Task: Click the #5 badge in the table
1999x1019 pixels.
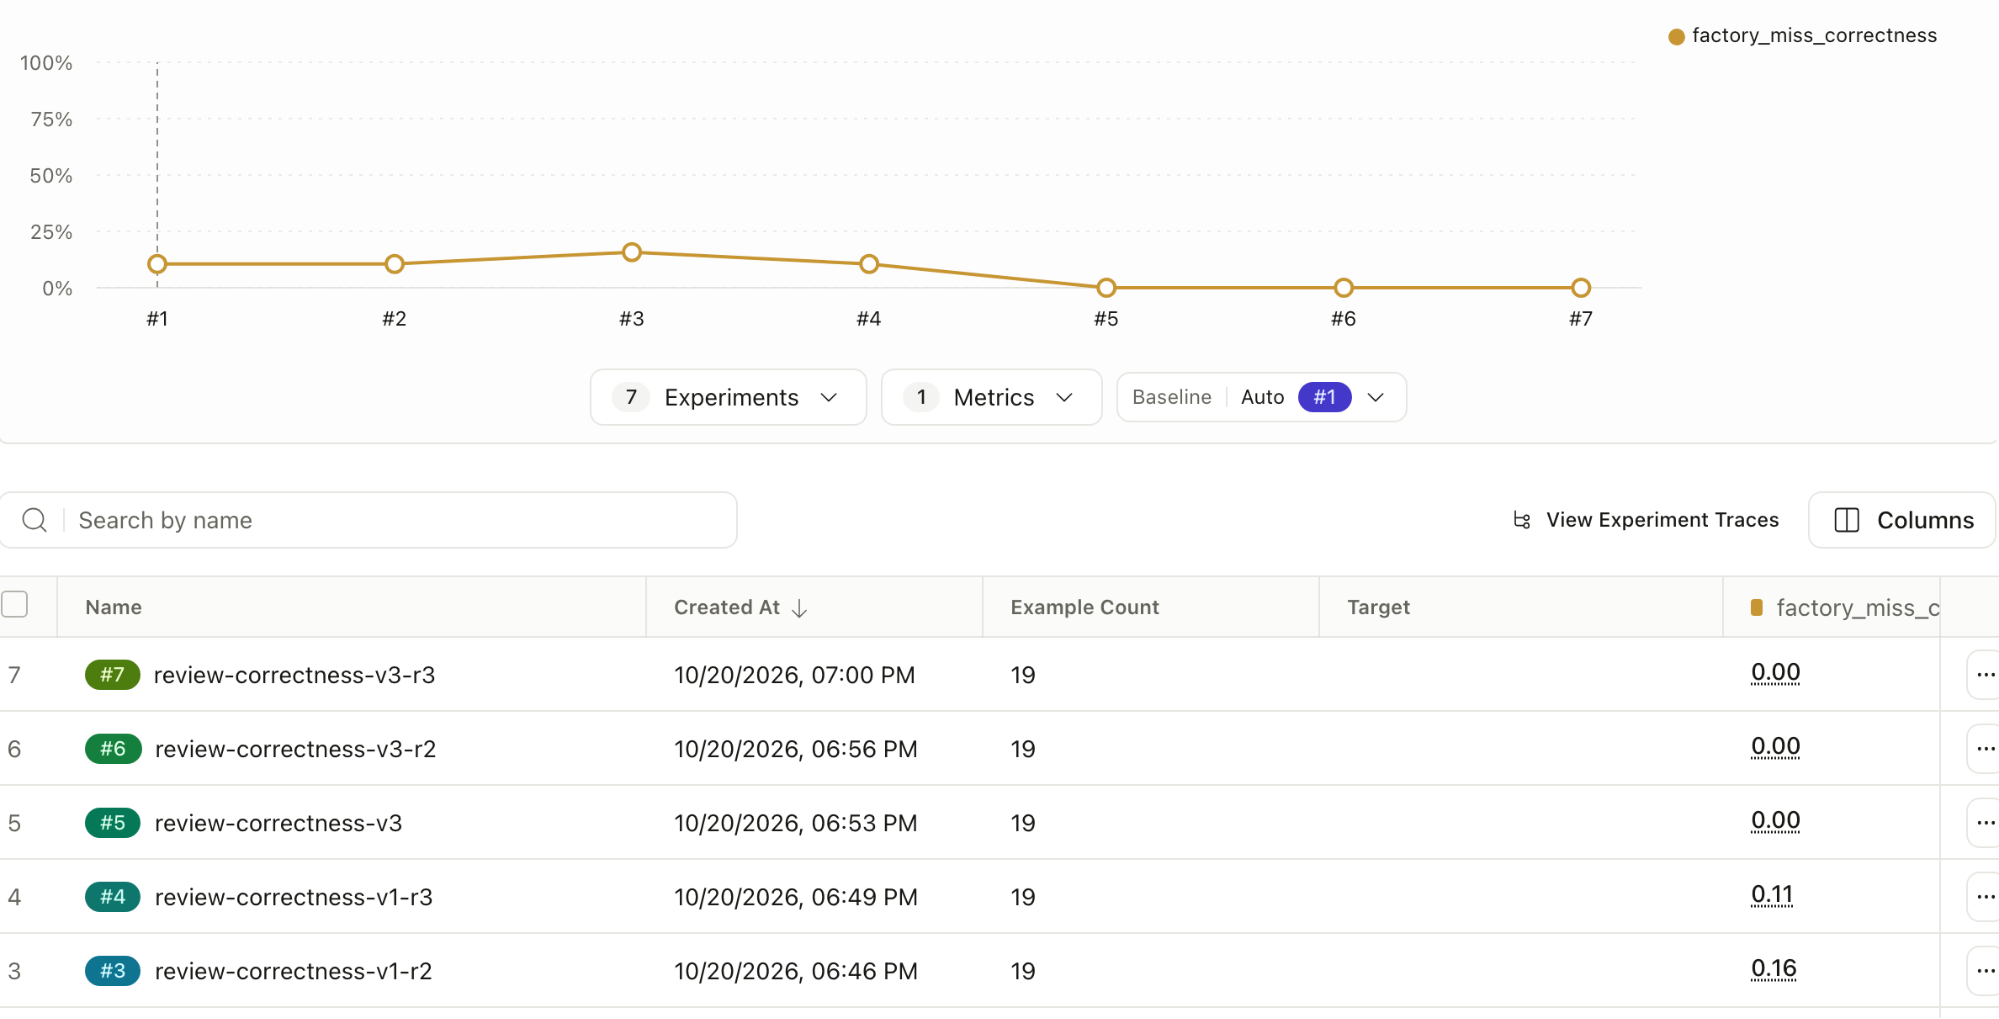Action: [x=113, y=823]
